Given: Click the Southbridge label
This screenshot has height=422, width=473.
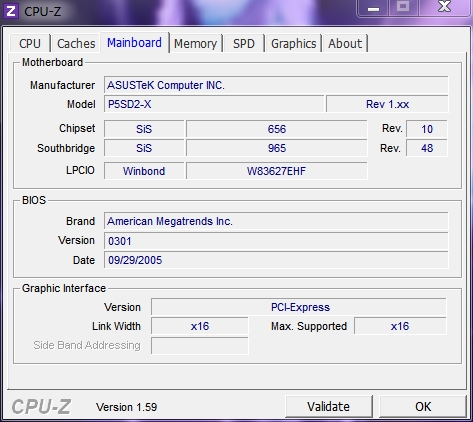Looking at the screenshot, I should coord(66,148).
